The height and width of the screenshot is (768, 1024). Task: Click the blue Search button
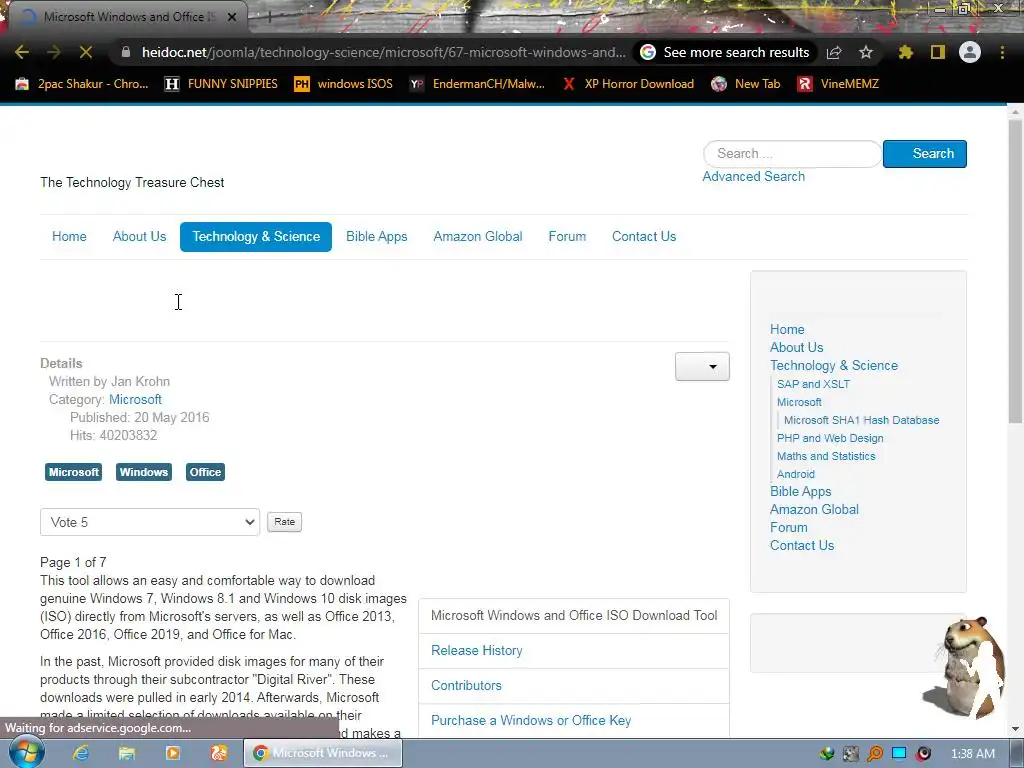click(x=925, y=153)
